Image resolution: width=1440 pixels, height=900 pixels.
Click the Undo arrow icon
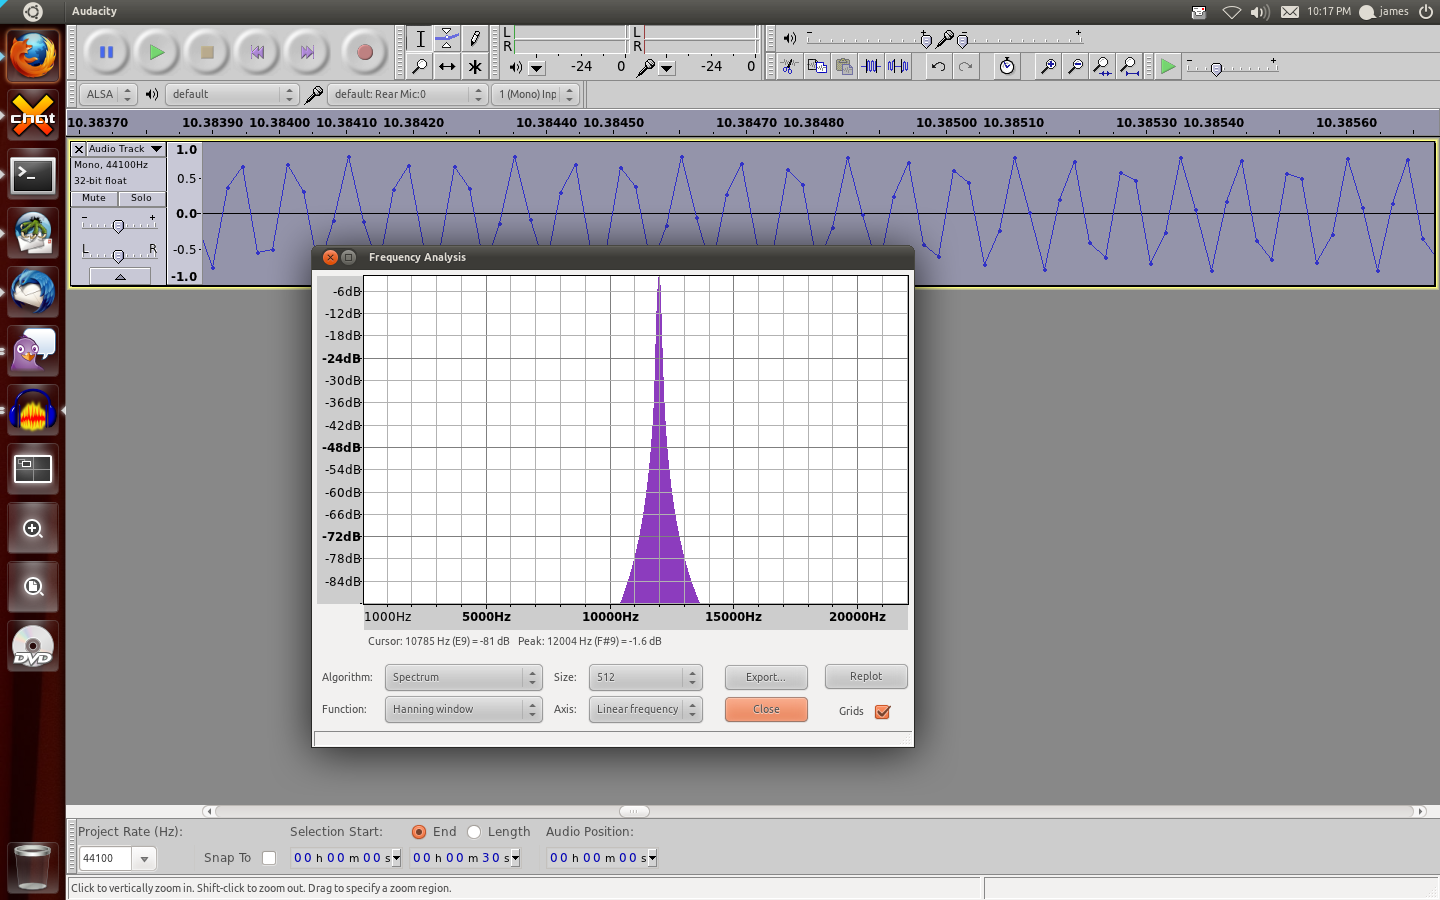(x=938, y=67)
